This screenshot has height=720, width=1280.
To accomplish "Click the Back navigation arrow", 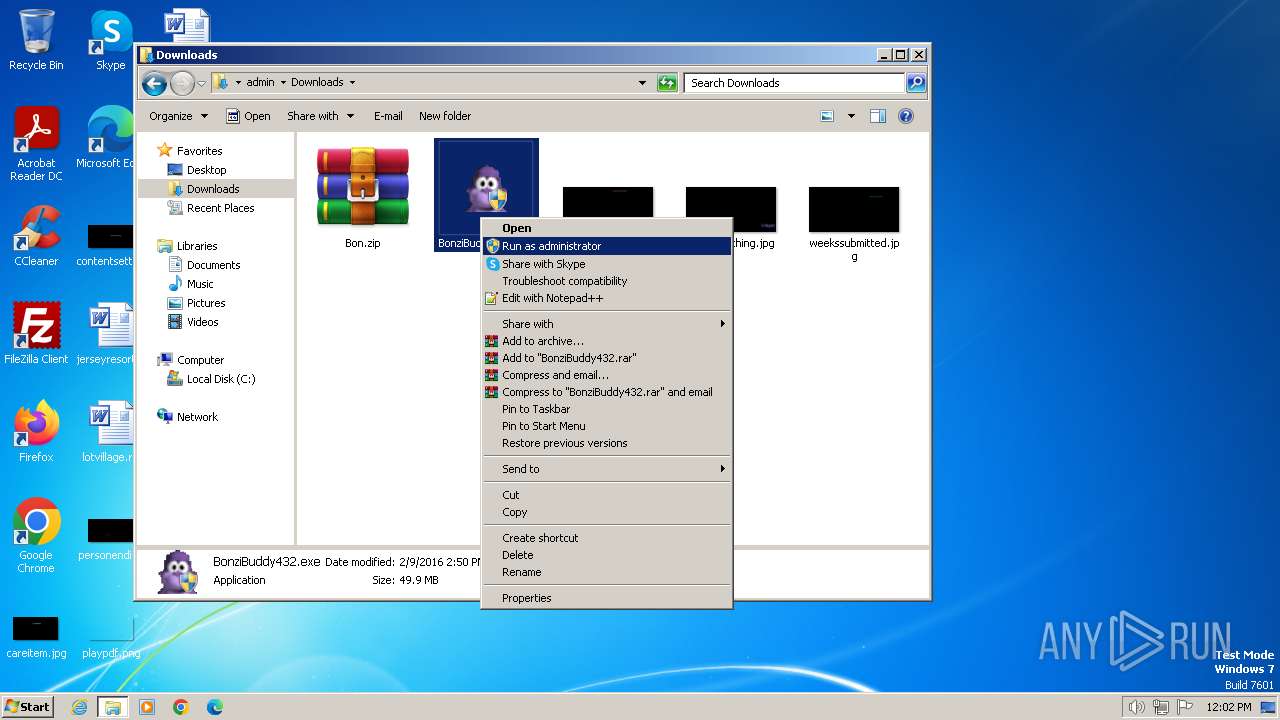I will point(154,83).
